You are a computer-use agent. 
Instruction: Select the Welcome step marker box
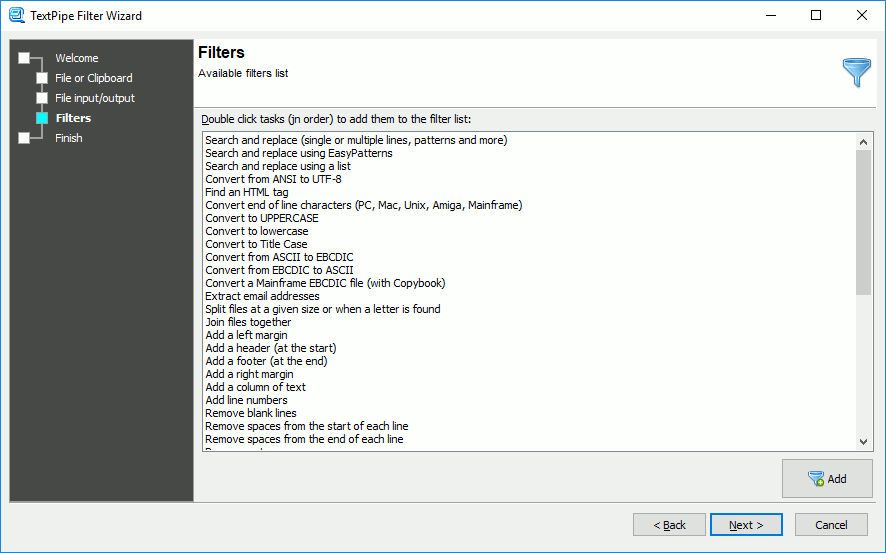(x=24, y=58)
